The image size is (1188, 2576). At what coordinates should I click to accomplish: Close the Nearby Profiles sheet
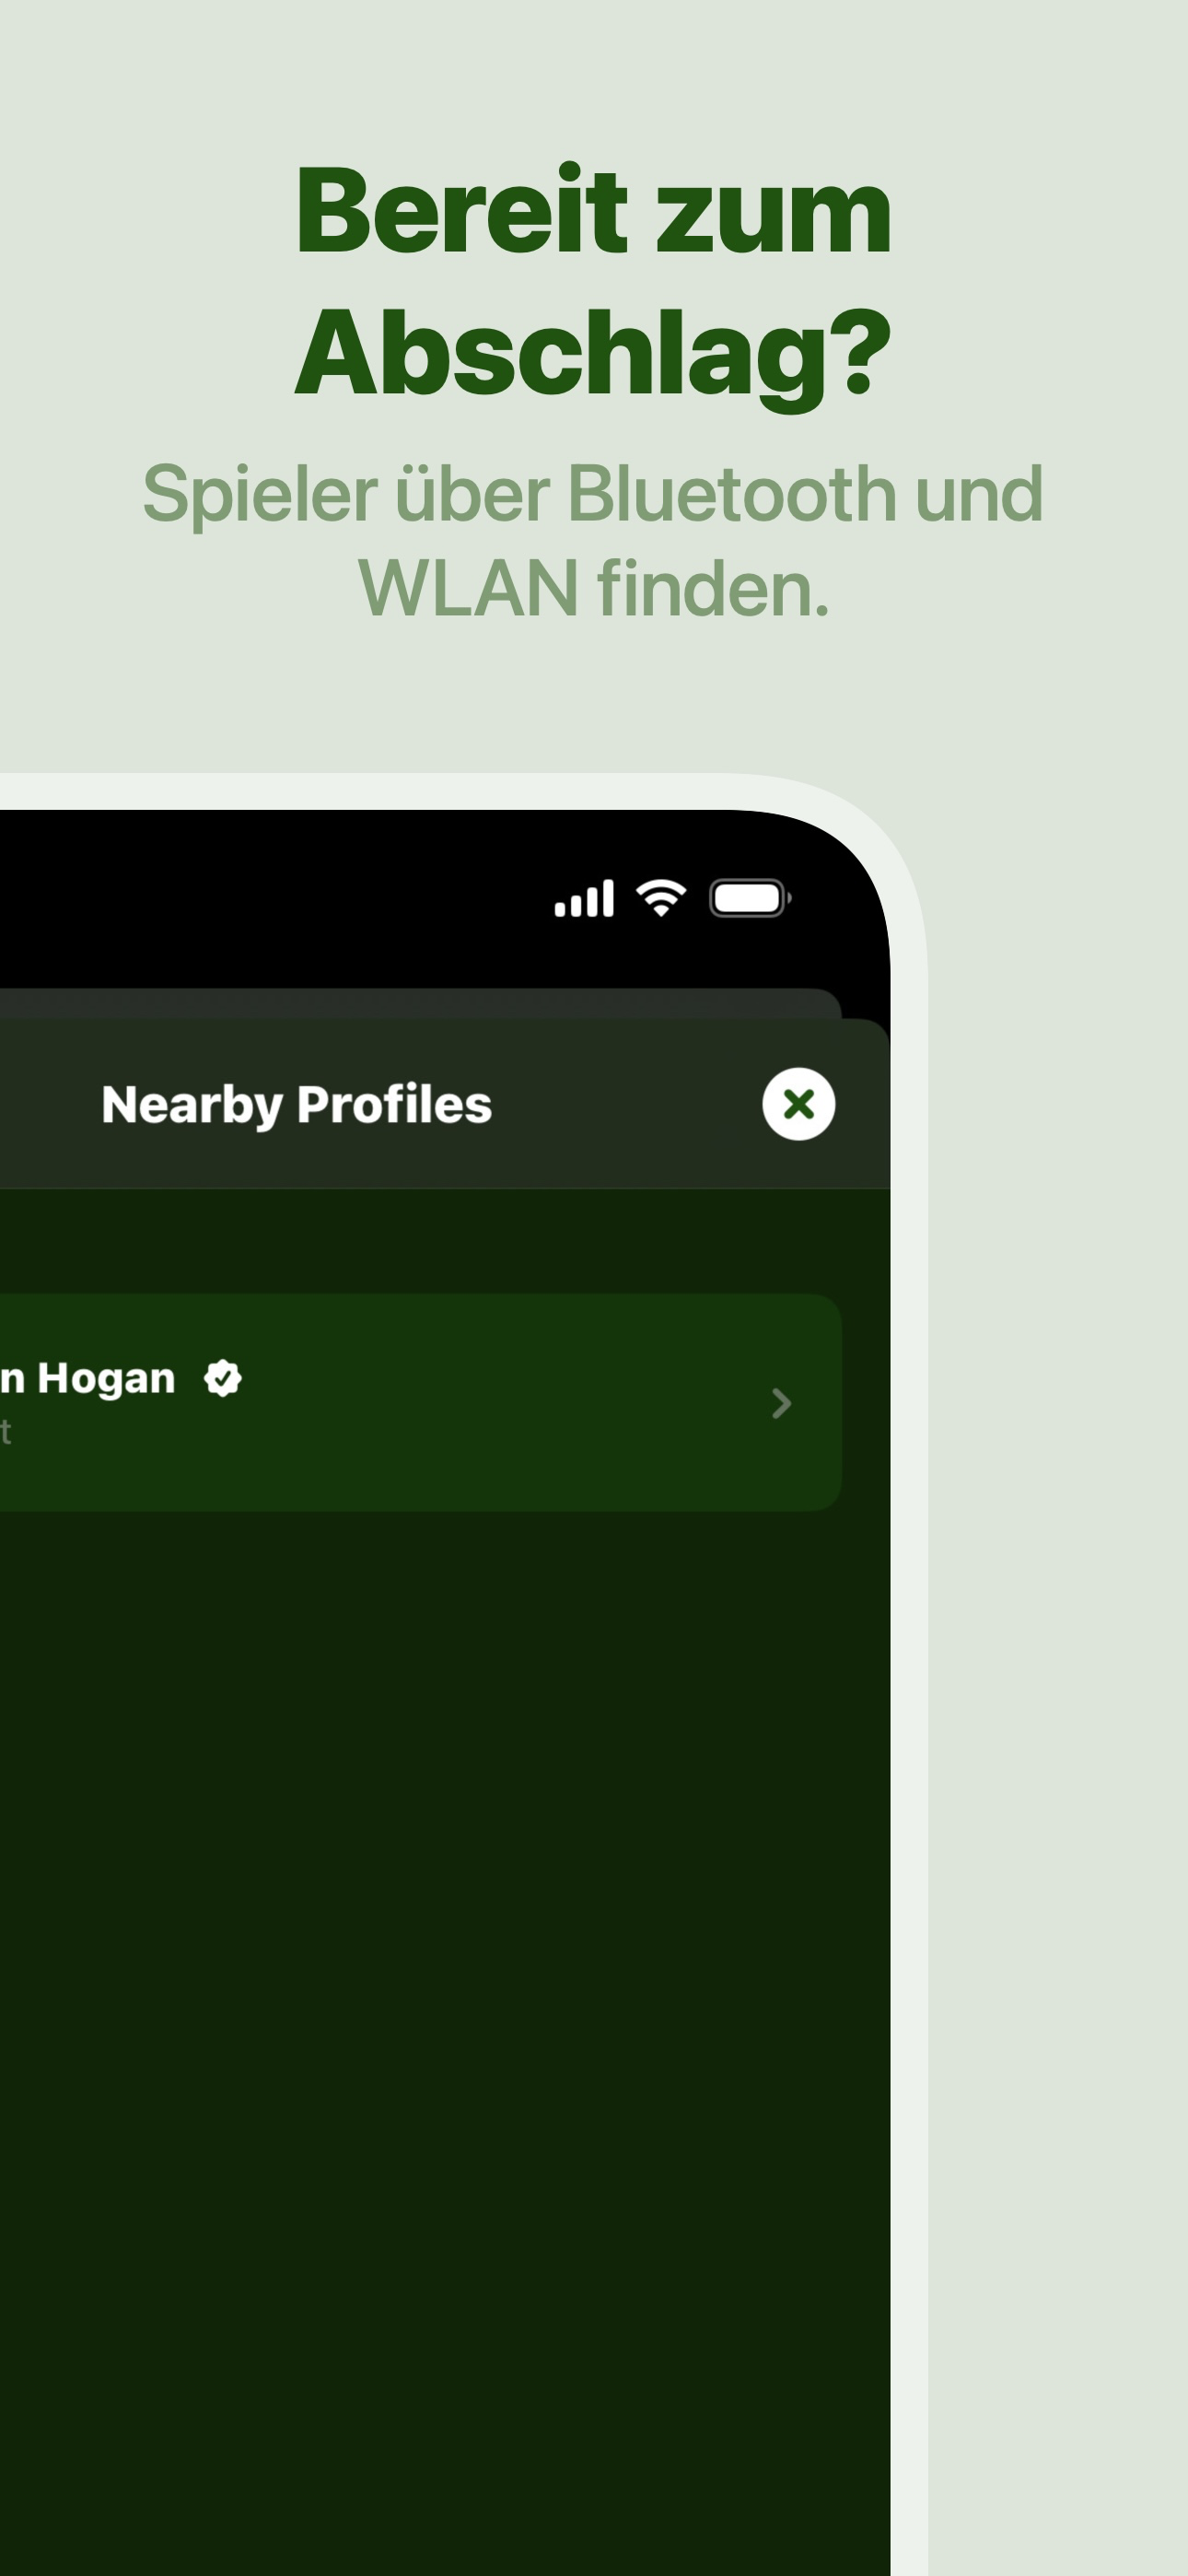tap(798, 1104)
